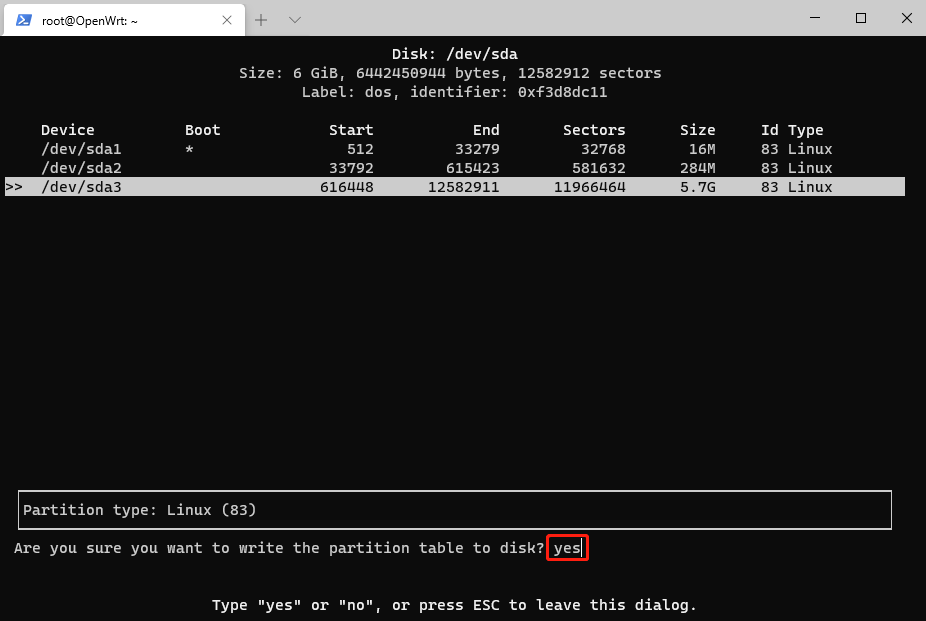This screenshot has height=621, width=926.
Task: Minimize the terminal window
Action: [814, 18]
